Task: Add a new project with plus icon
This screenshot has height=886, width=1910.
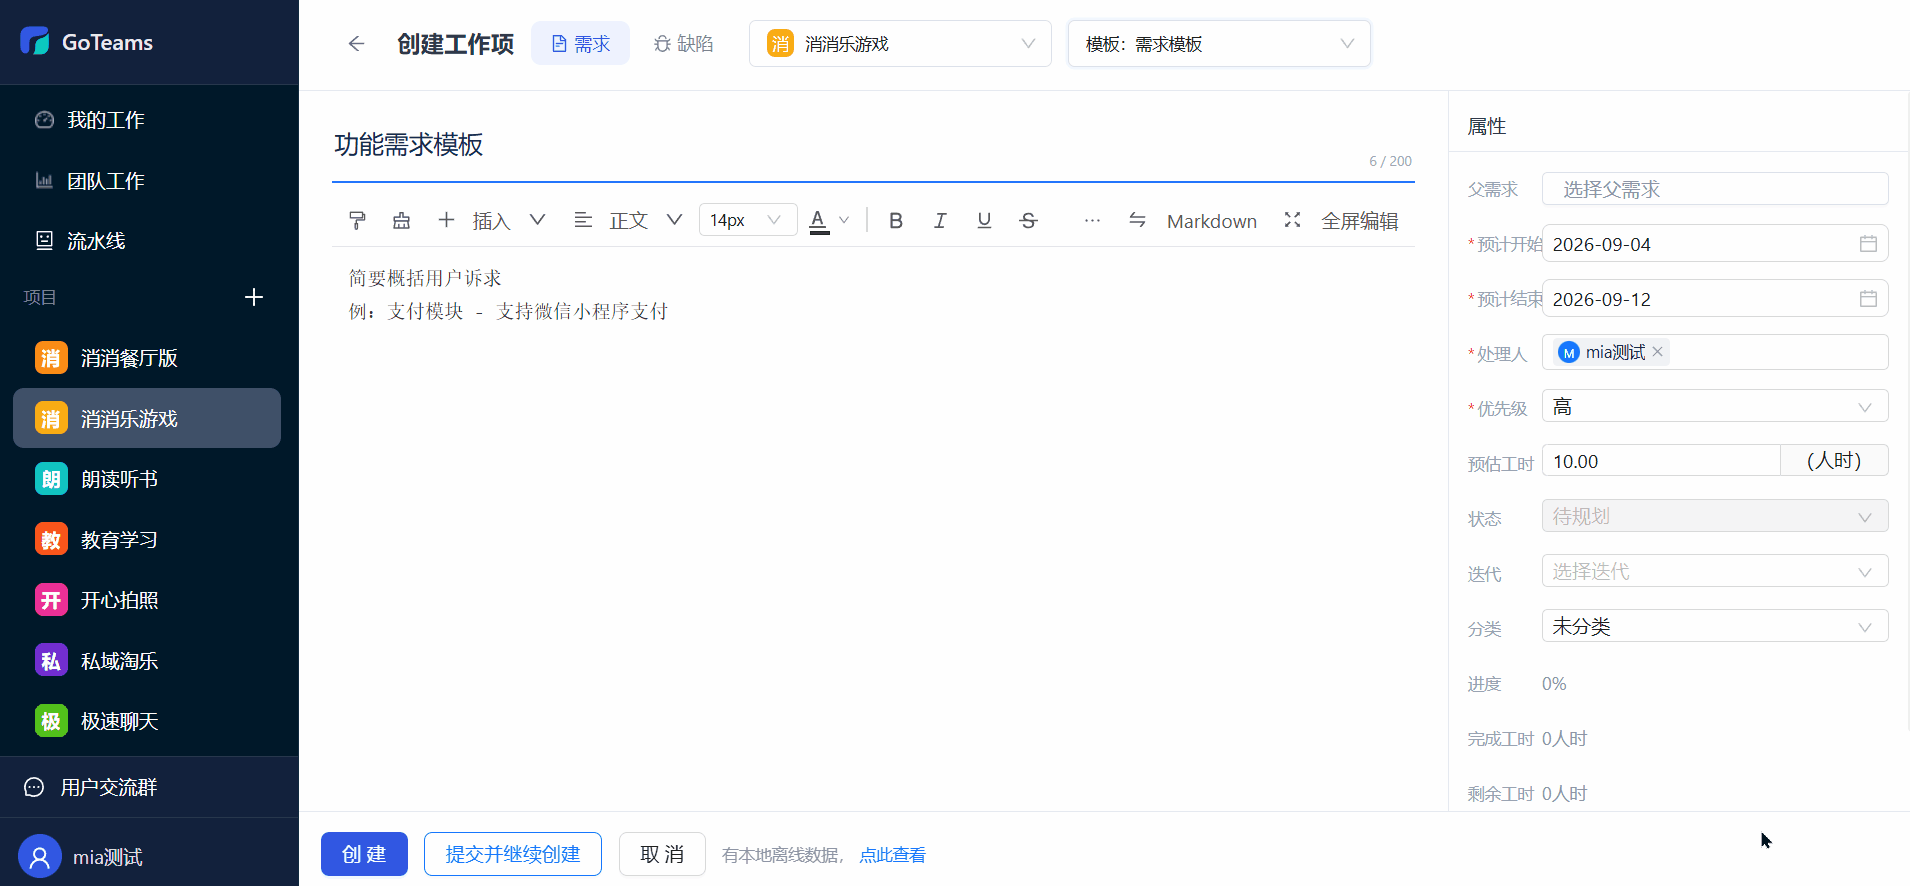Action: 254,297
